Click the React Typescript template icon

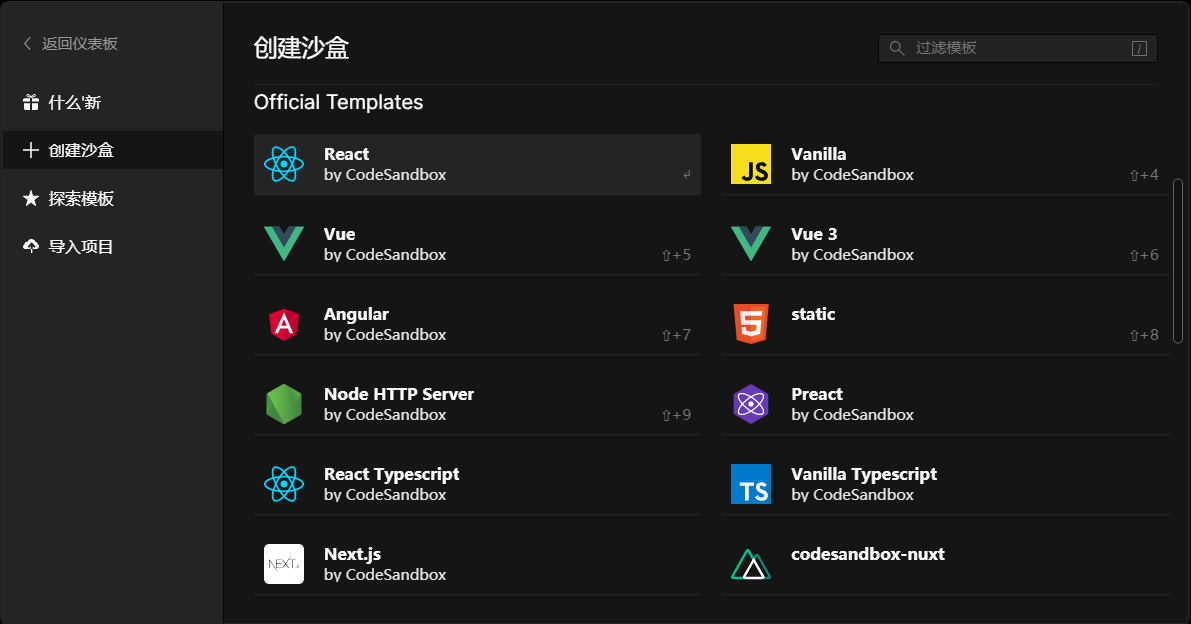284,484
